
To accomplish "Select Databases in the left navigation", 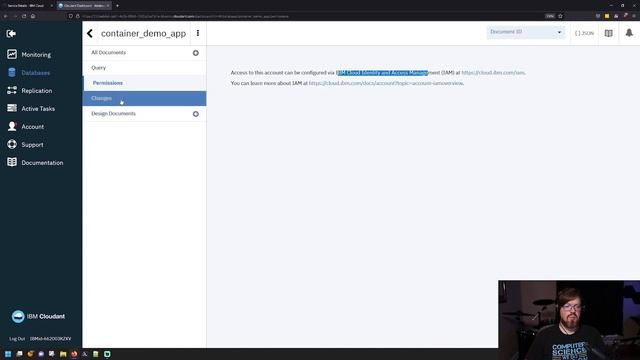I will [x=36, y=73].
